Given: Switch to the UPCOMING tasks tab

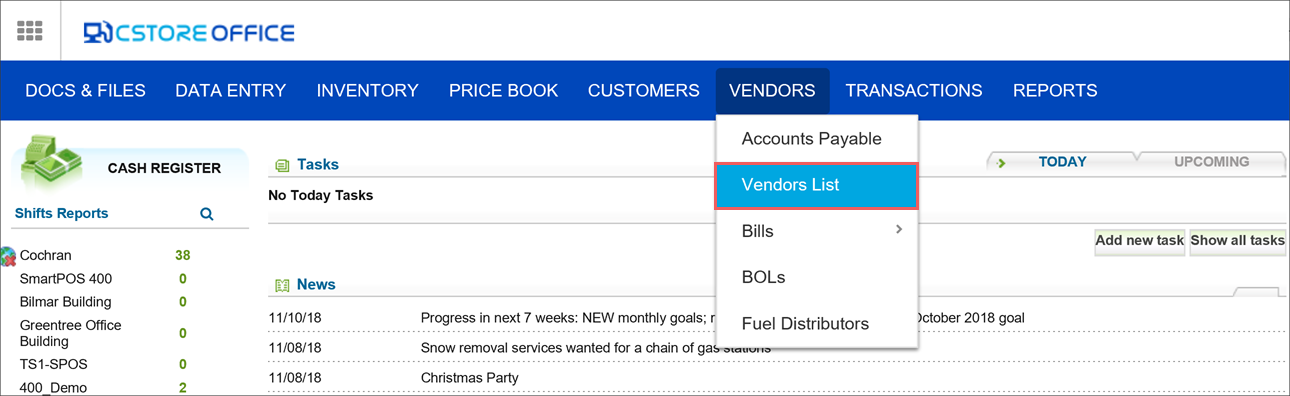Looking at the screenshot, I should pyautogui.click(x=1211, y=162).
